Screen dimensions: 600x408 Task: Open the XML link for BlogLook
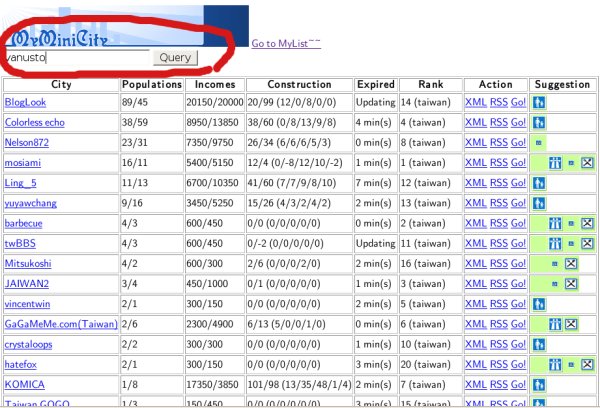476,103
